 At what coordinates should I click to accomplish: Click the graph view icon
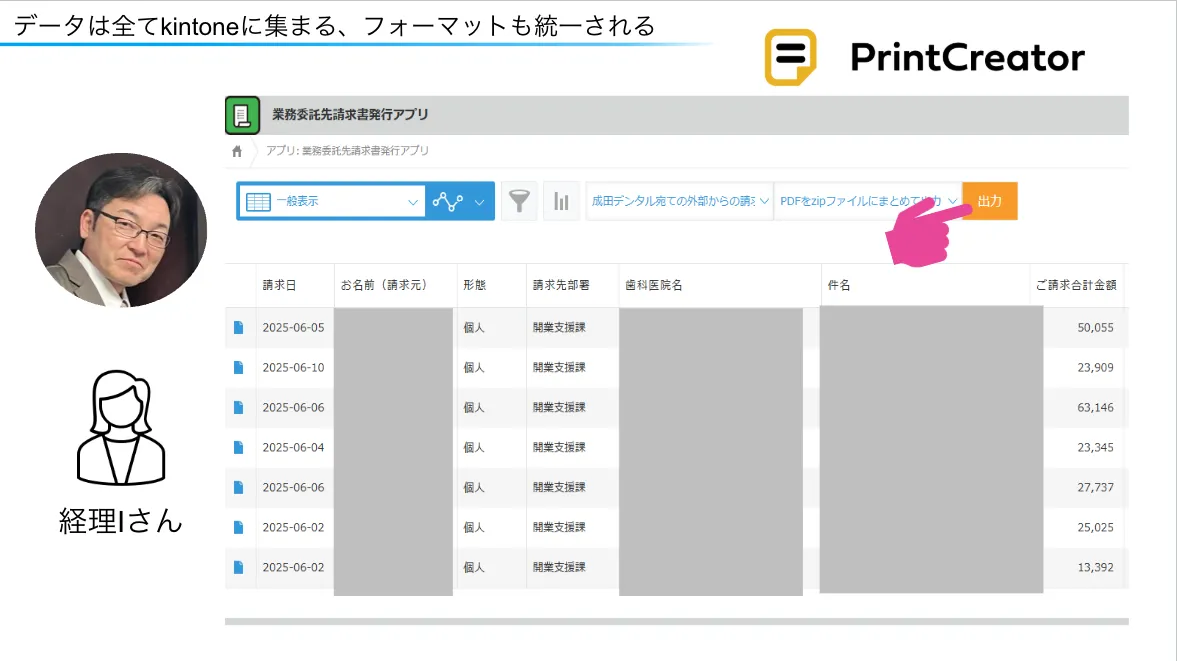[447, 201]
